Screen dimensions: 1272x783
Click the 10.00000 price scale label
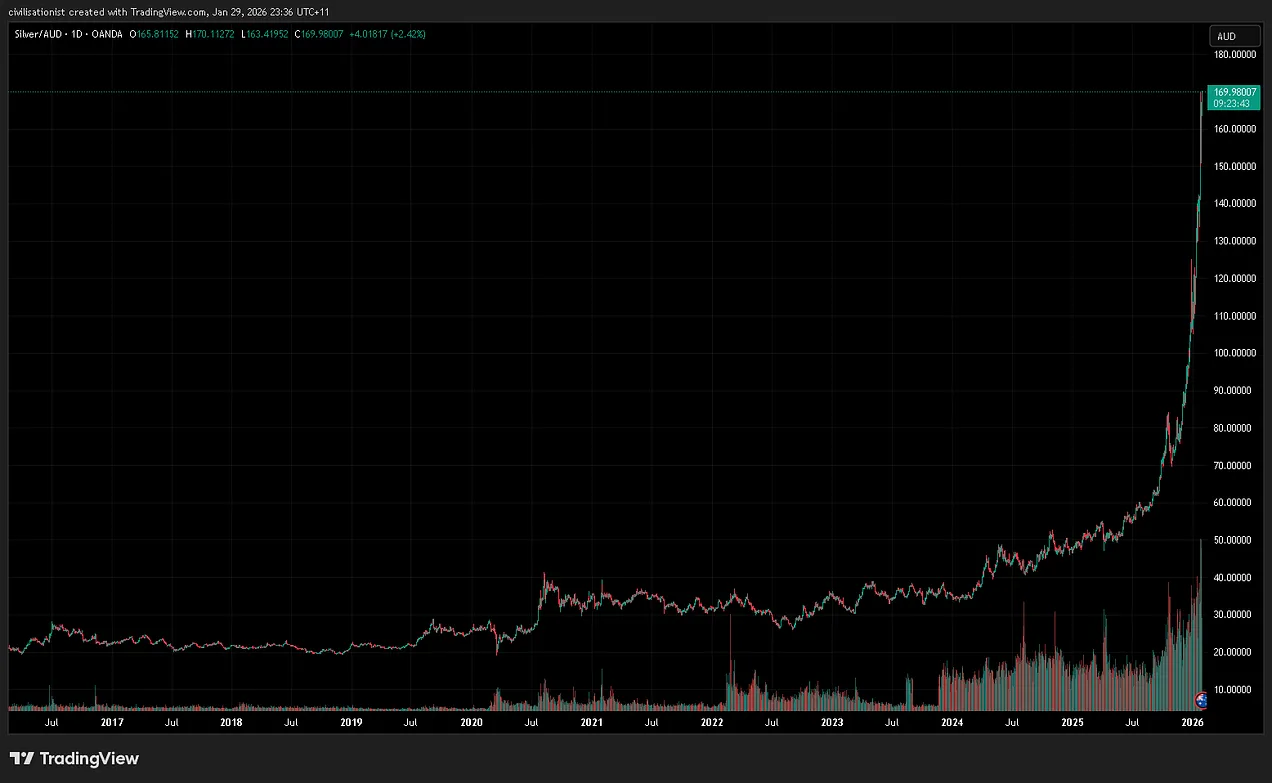click(x=1234, y=690)
